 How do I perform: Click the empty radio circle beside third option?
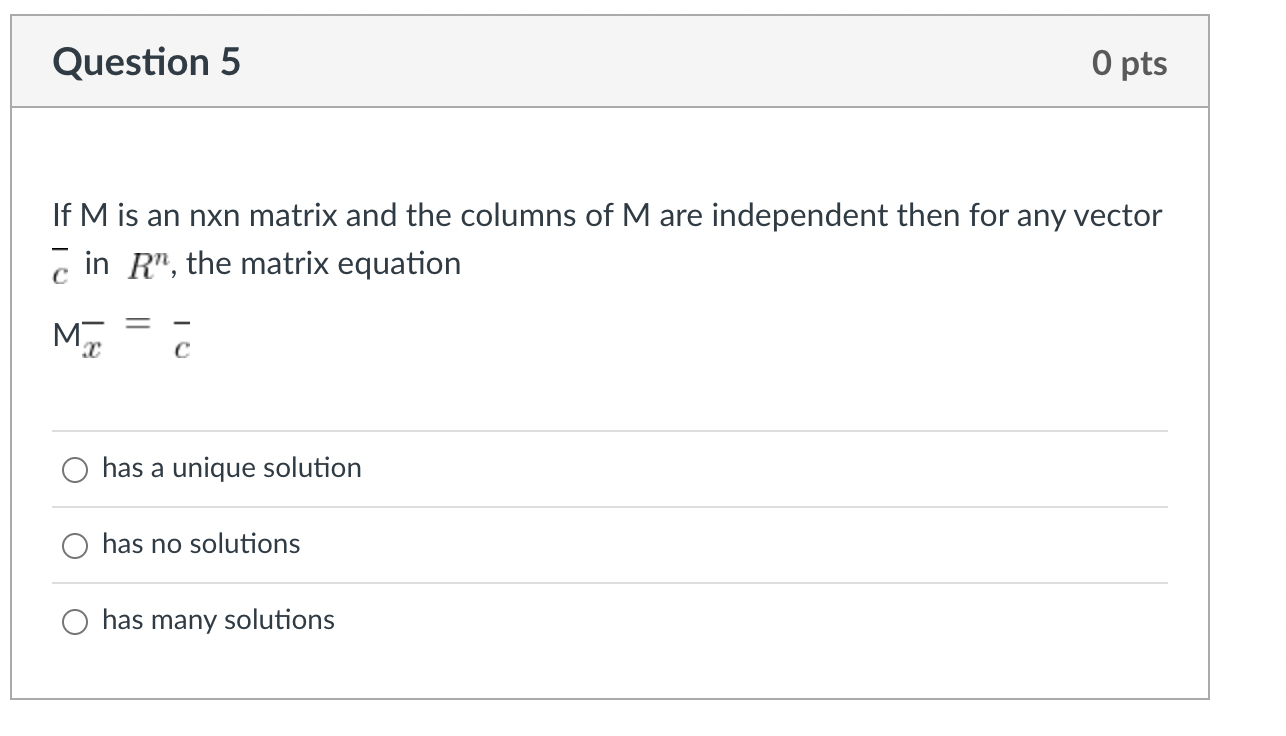point(74,620)
